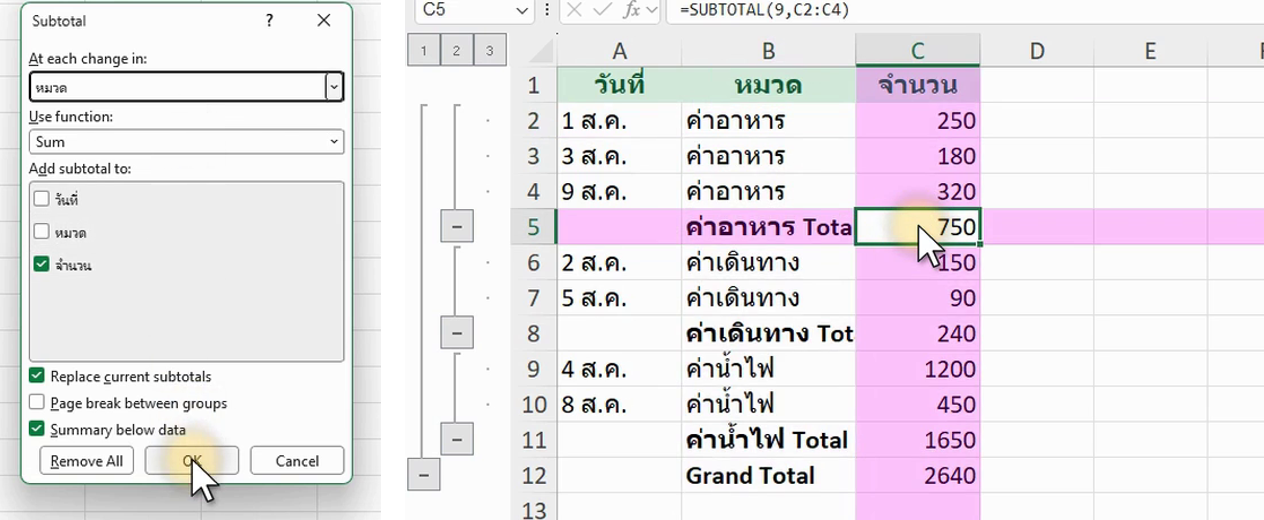Click cell with value 240

918,333
